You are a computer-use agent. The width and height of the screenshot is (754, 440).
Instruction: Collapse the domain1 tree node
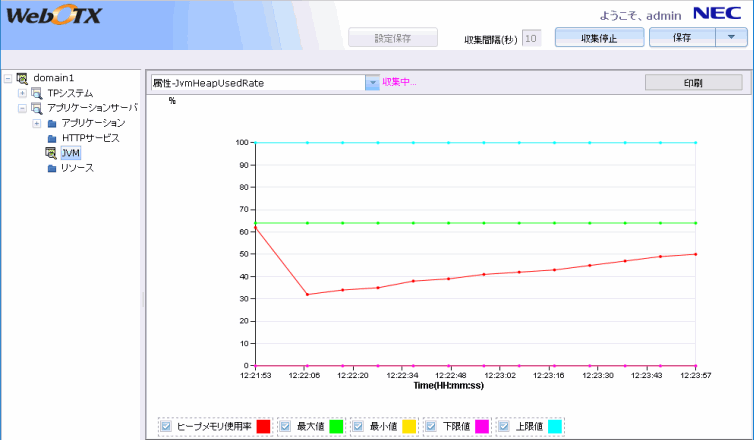coord(8,78)
